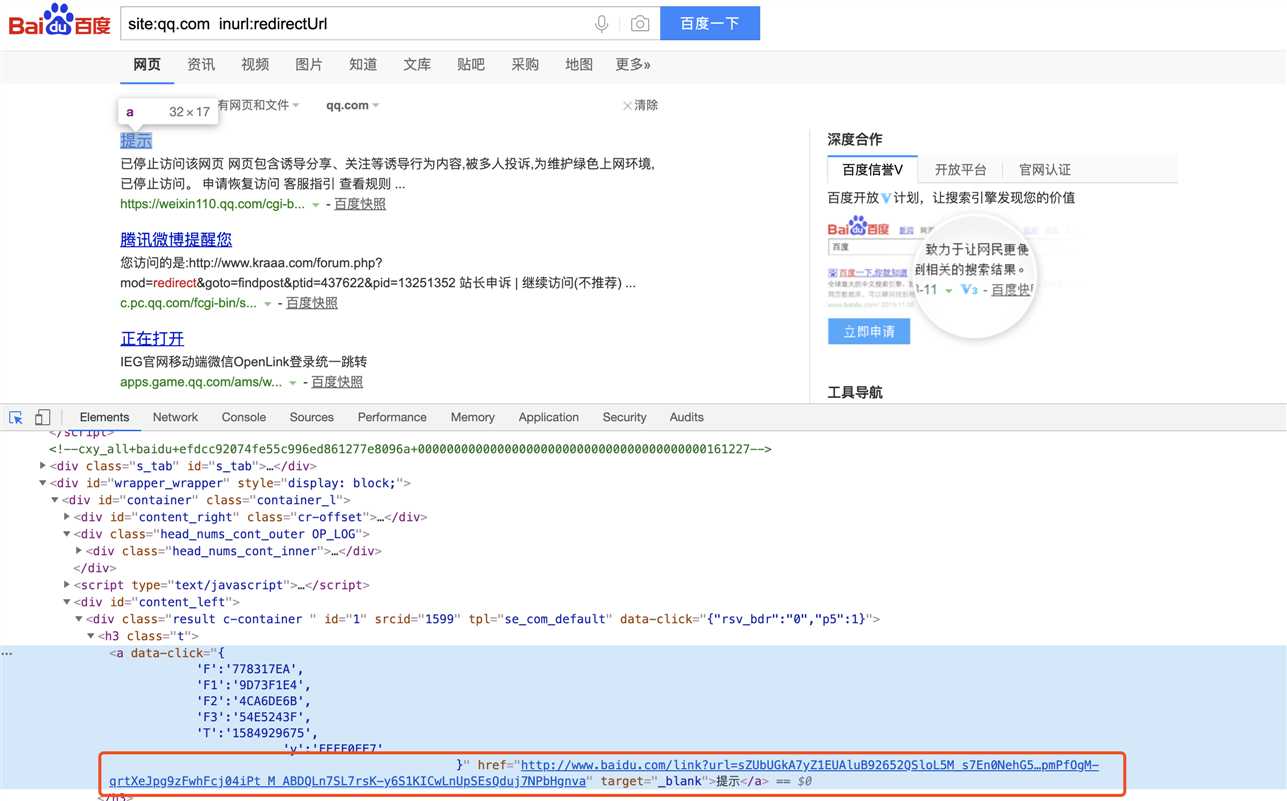1287x801 pixels.
Task: Click the c.pc.qq.com green URL
Action: point(188,303)
